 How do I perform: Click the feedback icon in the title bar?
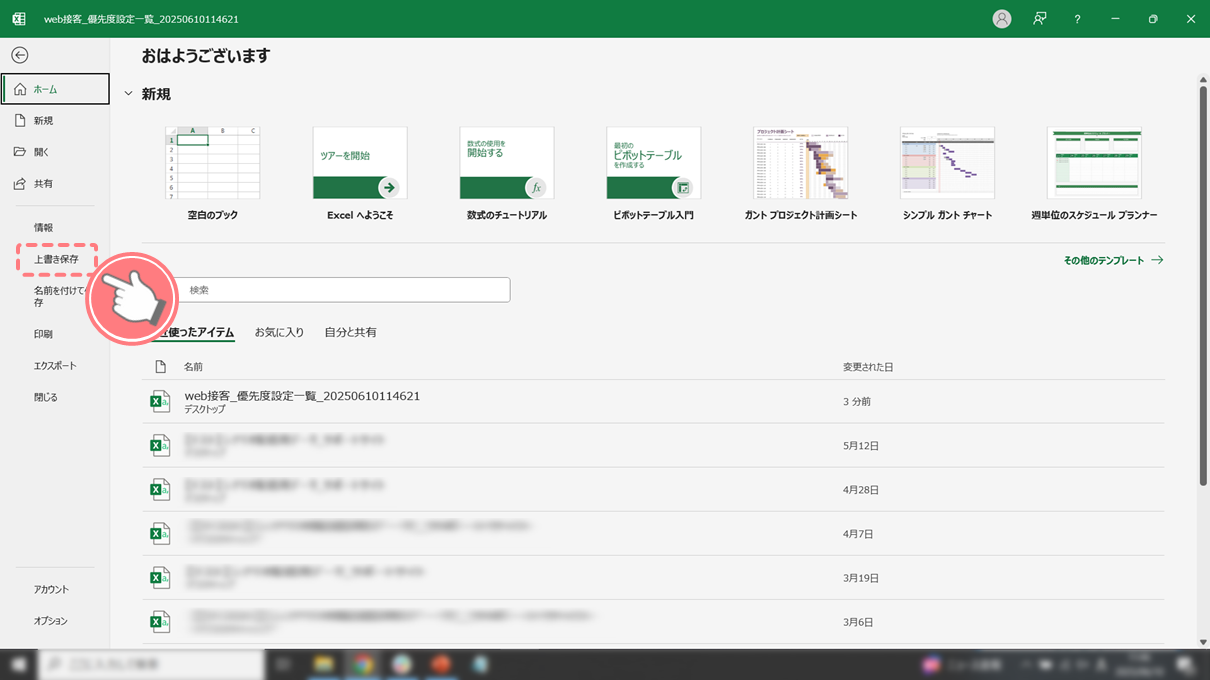click(1040, 19)
